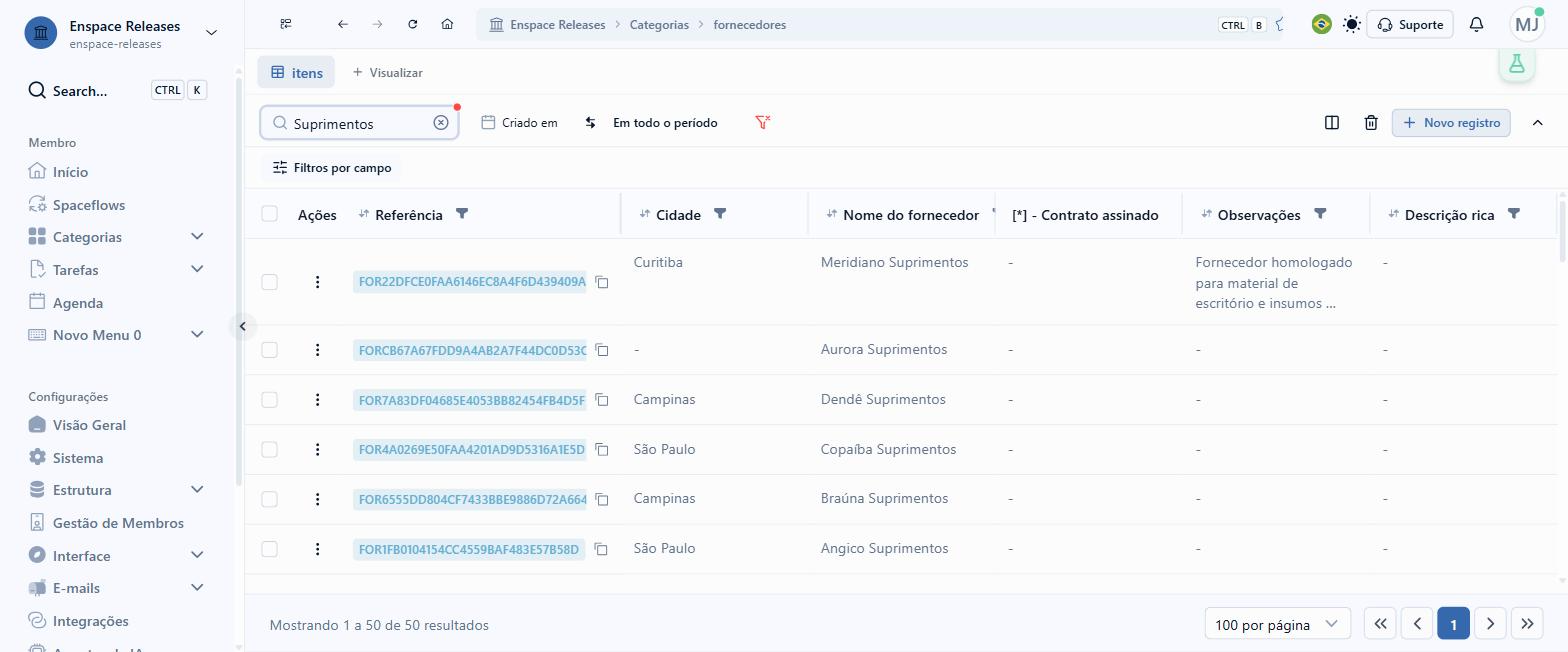The height and width of the screenshot is (652, 1568).
Task: Copy Aurora Suprimentos reference code
Action: point(602,350)
